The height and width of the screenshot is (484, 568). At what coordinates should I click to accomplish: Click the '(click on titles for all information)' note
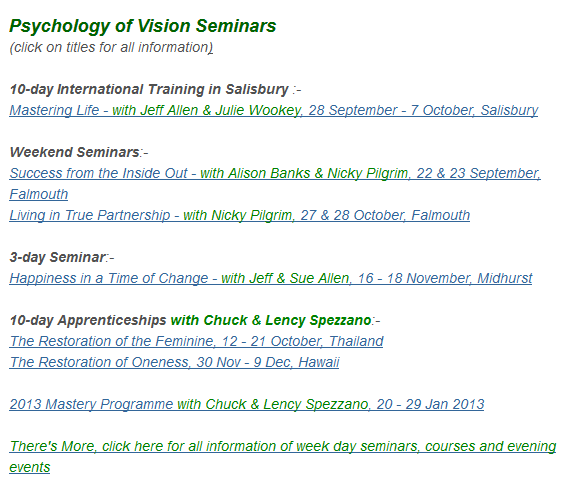tap(111, 47)
